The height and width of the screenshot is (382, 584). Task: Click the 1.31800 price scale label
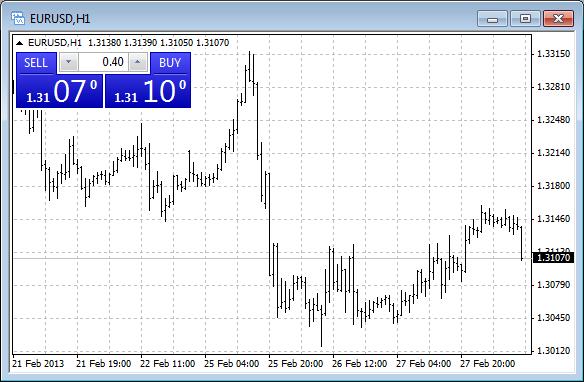[553, 186]
